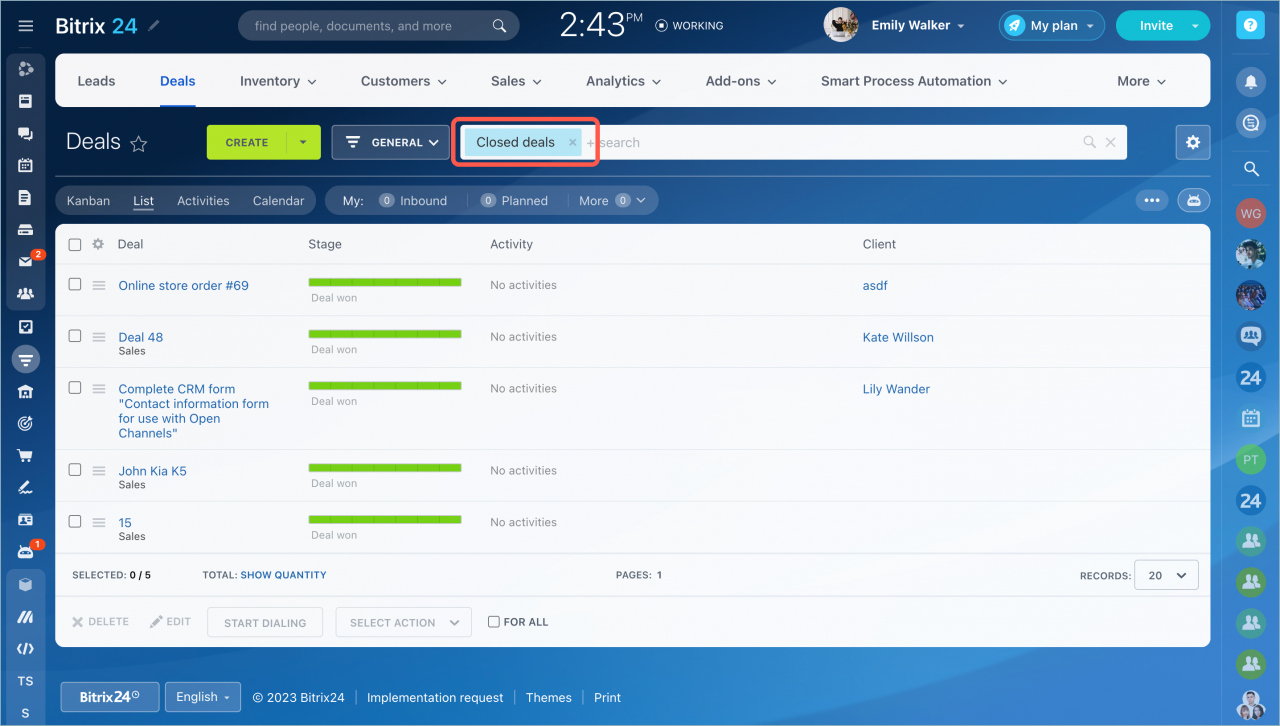Screen dimensions: 1280x726
Task: Check the Deal 48 row checkbox
Action: coord(75,336)
